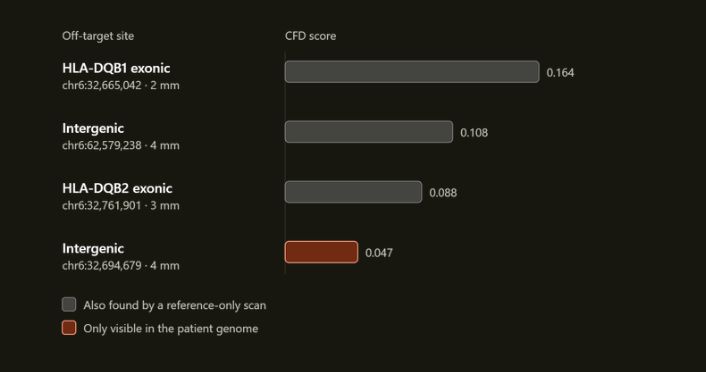Select the chr6:32,694,679 coordinate text
Image resolution: width=706 pixels, height=372 pixels.
pyautogui.click(x=102, y=265)
